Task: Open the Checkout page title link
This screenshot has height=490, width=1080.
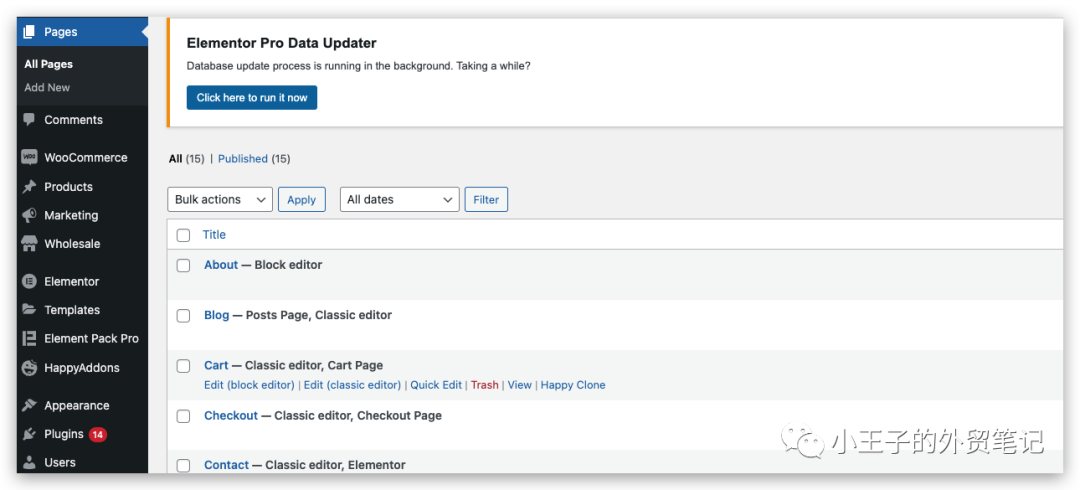Action: coord(231,416)
